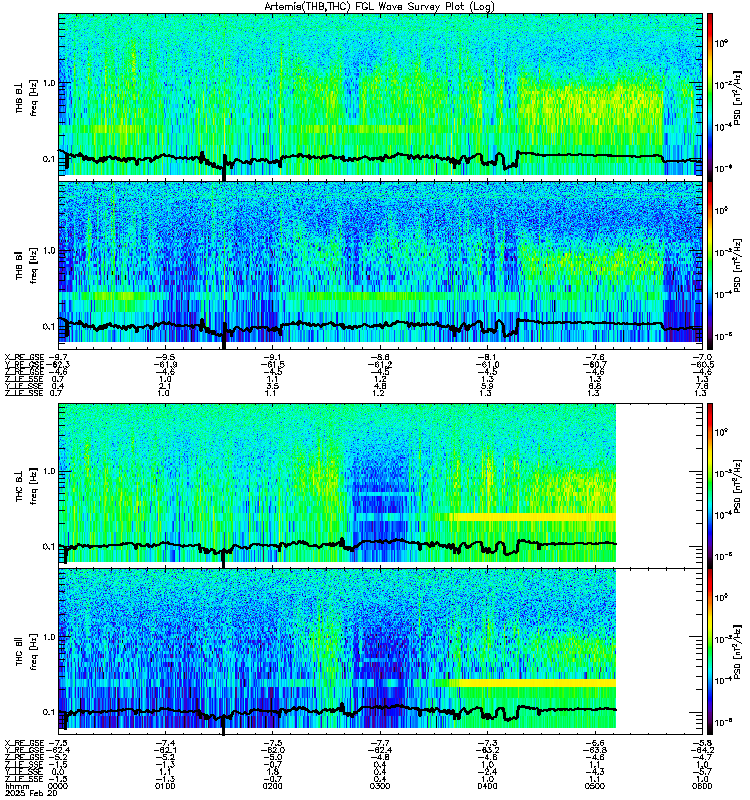Click the "1.0" frequency tick of the THC B∥ panel

[47, 637]
